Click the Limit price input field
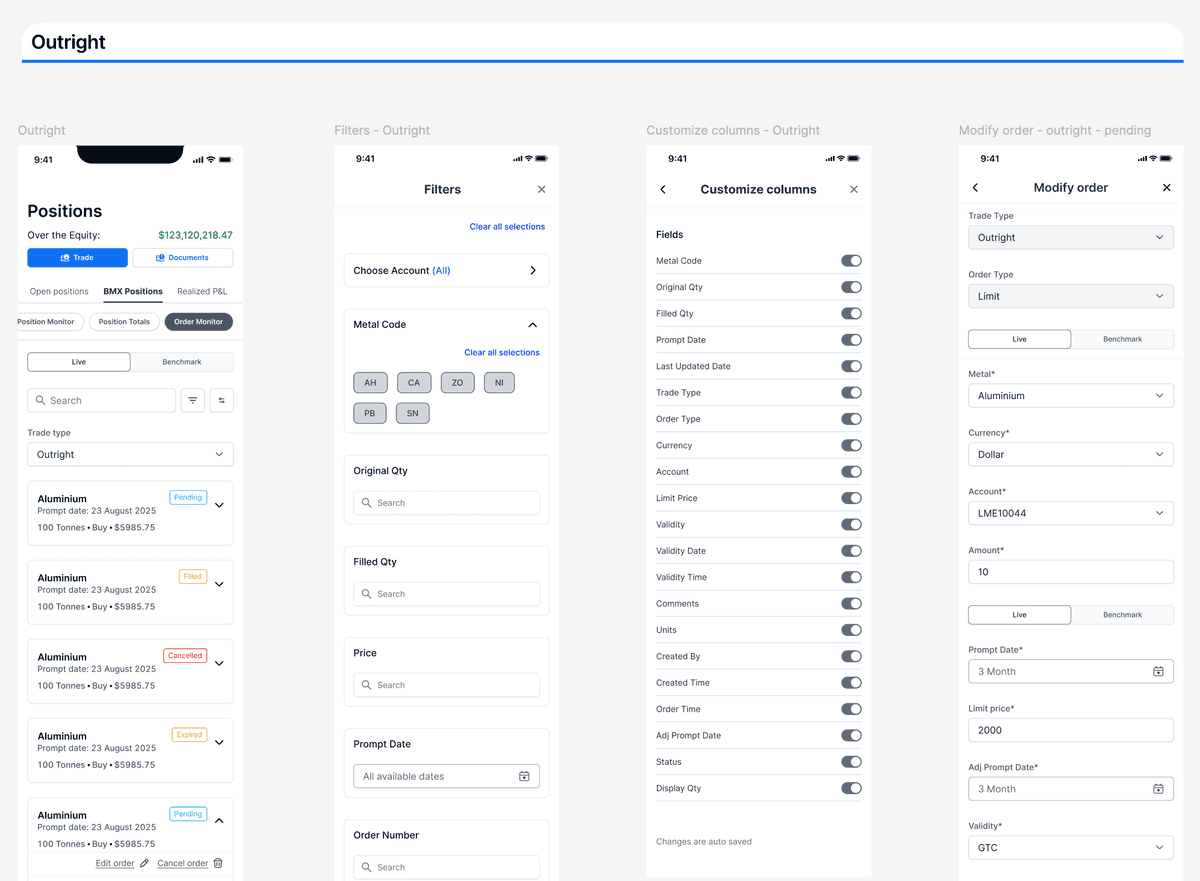 pos(1071,730)
